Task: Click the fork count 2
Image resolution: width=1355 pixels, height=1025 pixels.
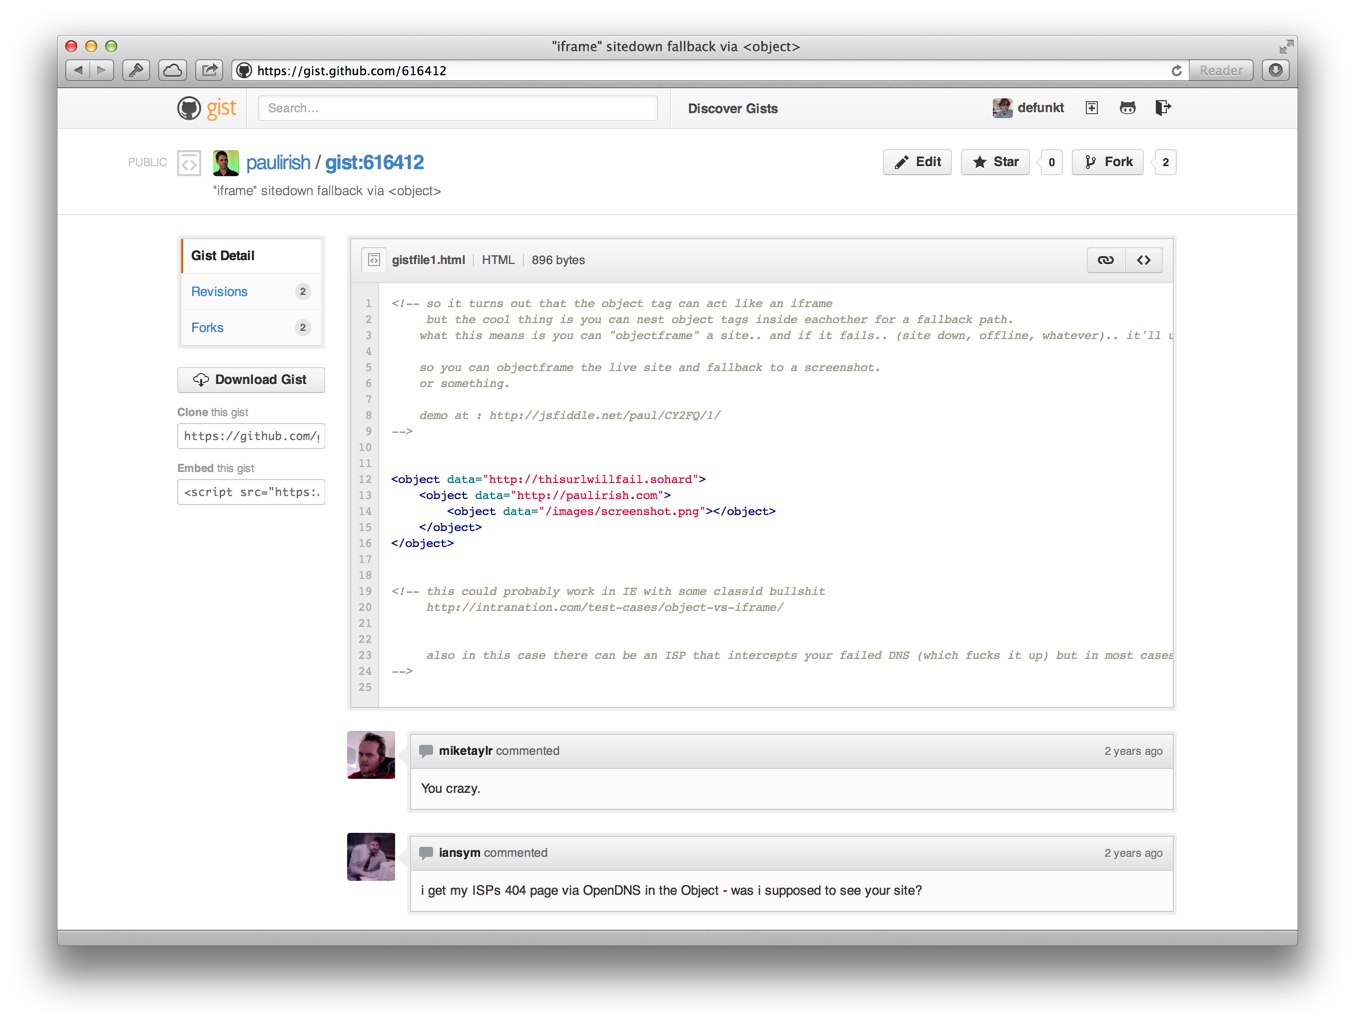Action: coord(1165,162)
